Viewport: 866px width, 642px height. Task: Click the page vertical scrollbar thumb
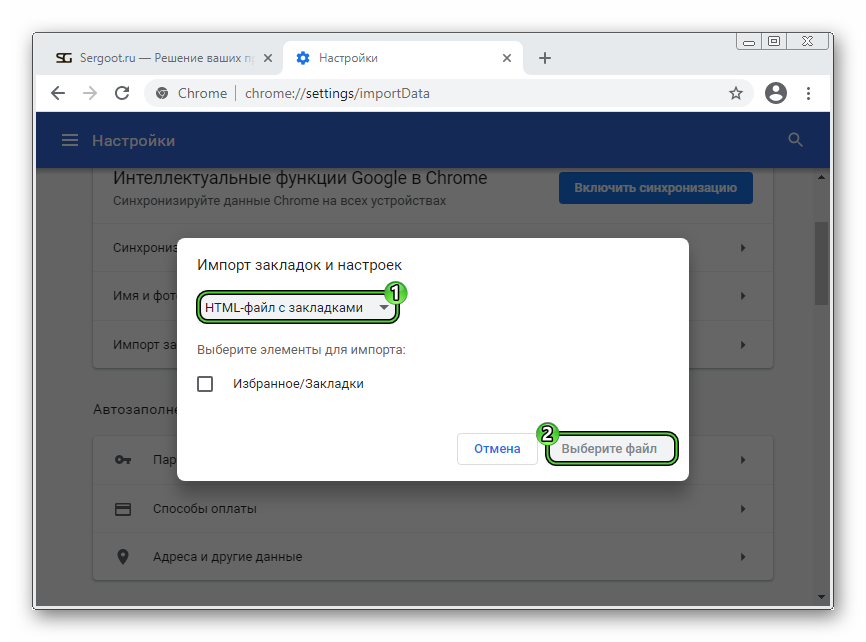(x=821, y=263)
